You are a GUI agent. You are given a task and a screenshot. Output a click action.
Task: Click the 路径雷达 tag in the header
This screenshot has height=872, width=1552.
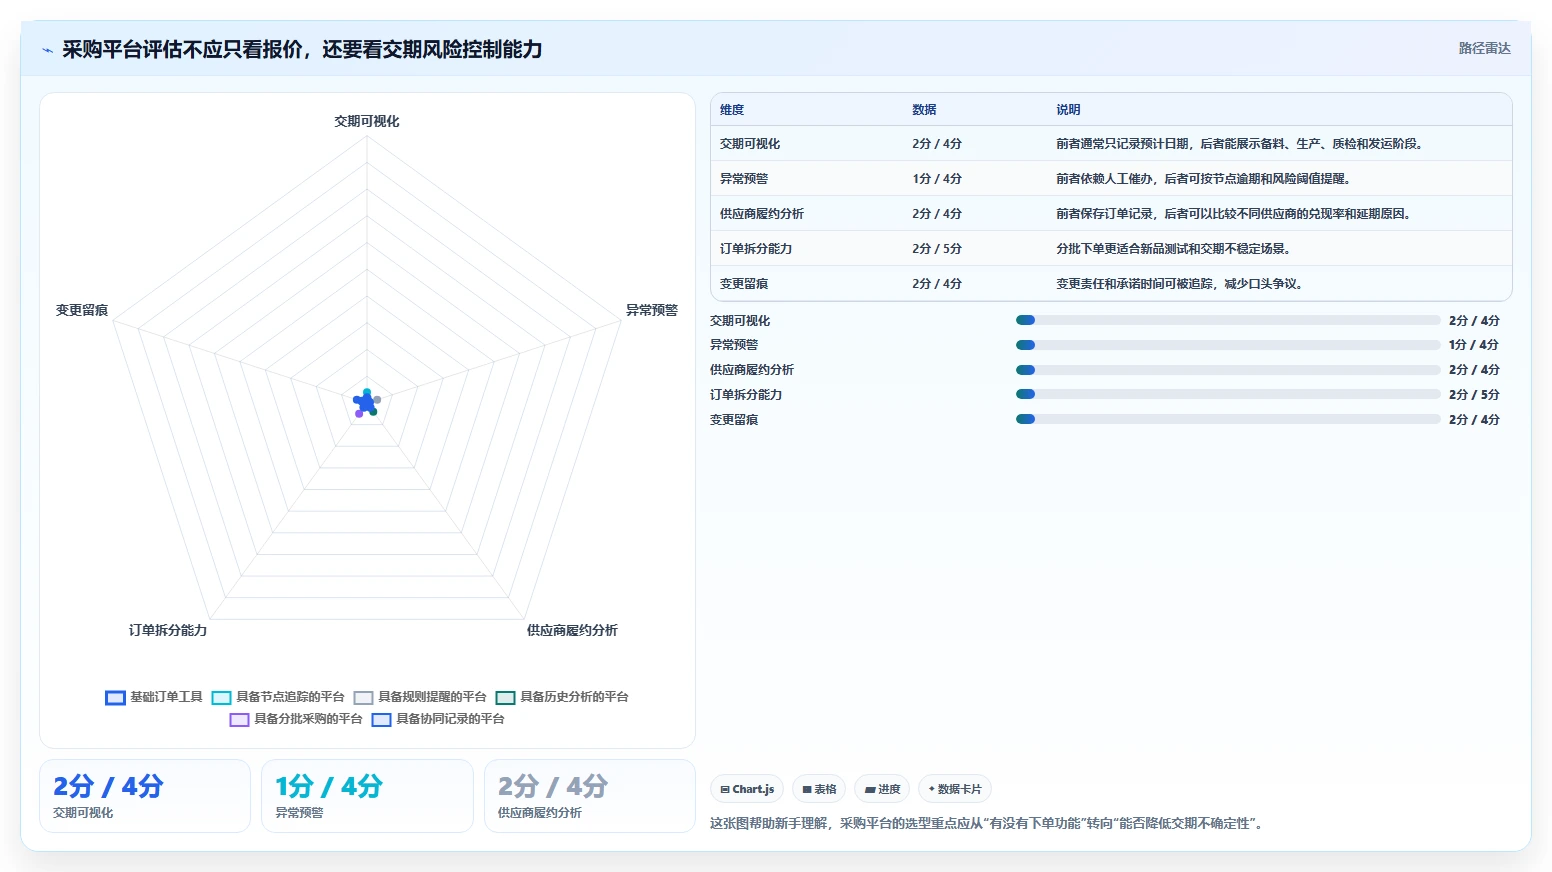click(1484, 48)
